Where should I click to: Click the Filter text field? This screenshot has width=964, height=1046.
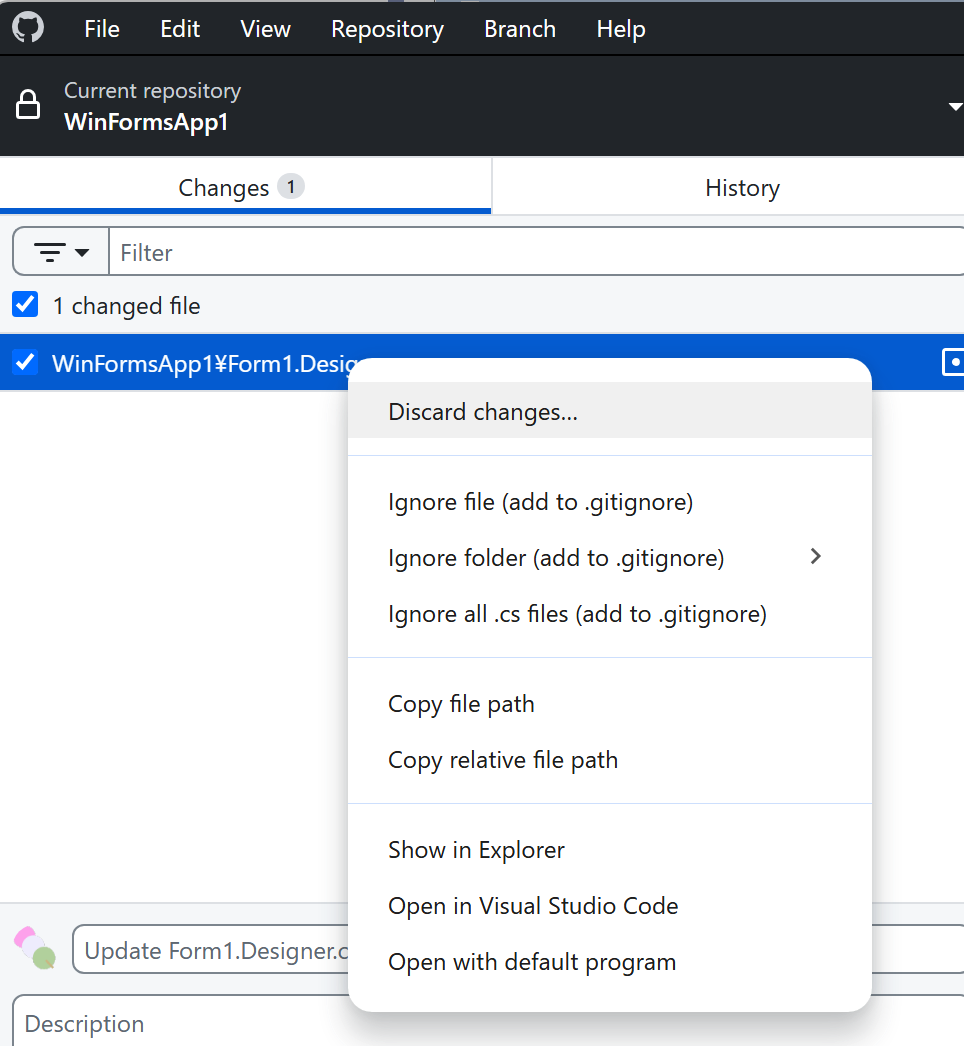point(536,252)
